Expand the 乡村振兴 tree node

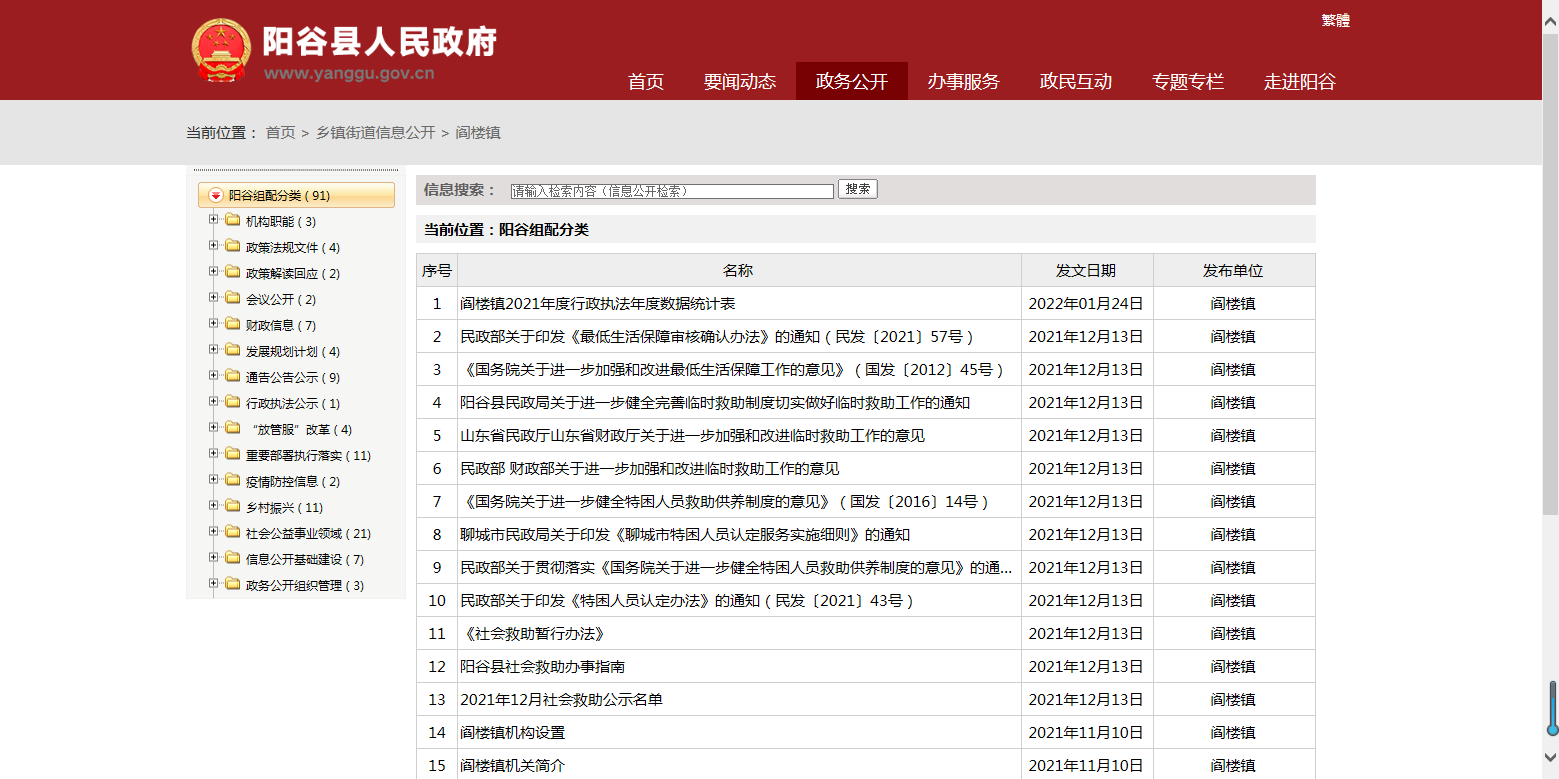coord(213,506)
